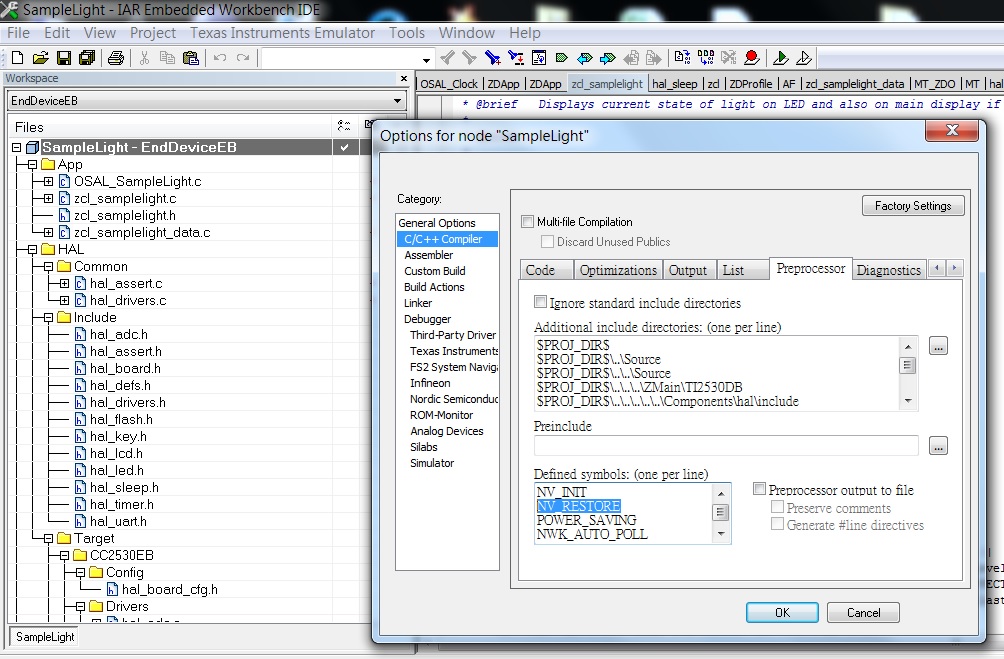Click the Cut scissors icon

click(144, 58)
